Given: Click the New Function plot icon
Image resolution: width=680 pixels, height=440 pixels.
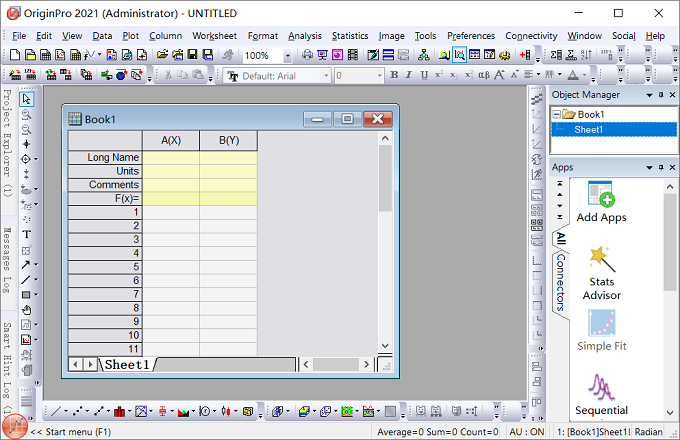Looking at the screenshot, I should click(90, 55).
